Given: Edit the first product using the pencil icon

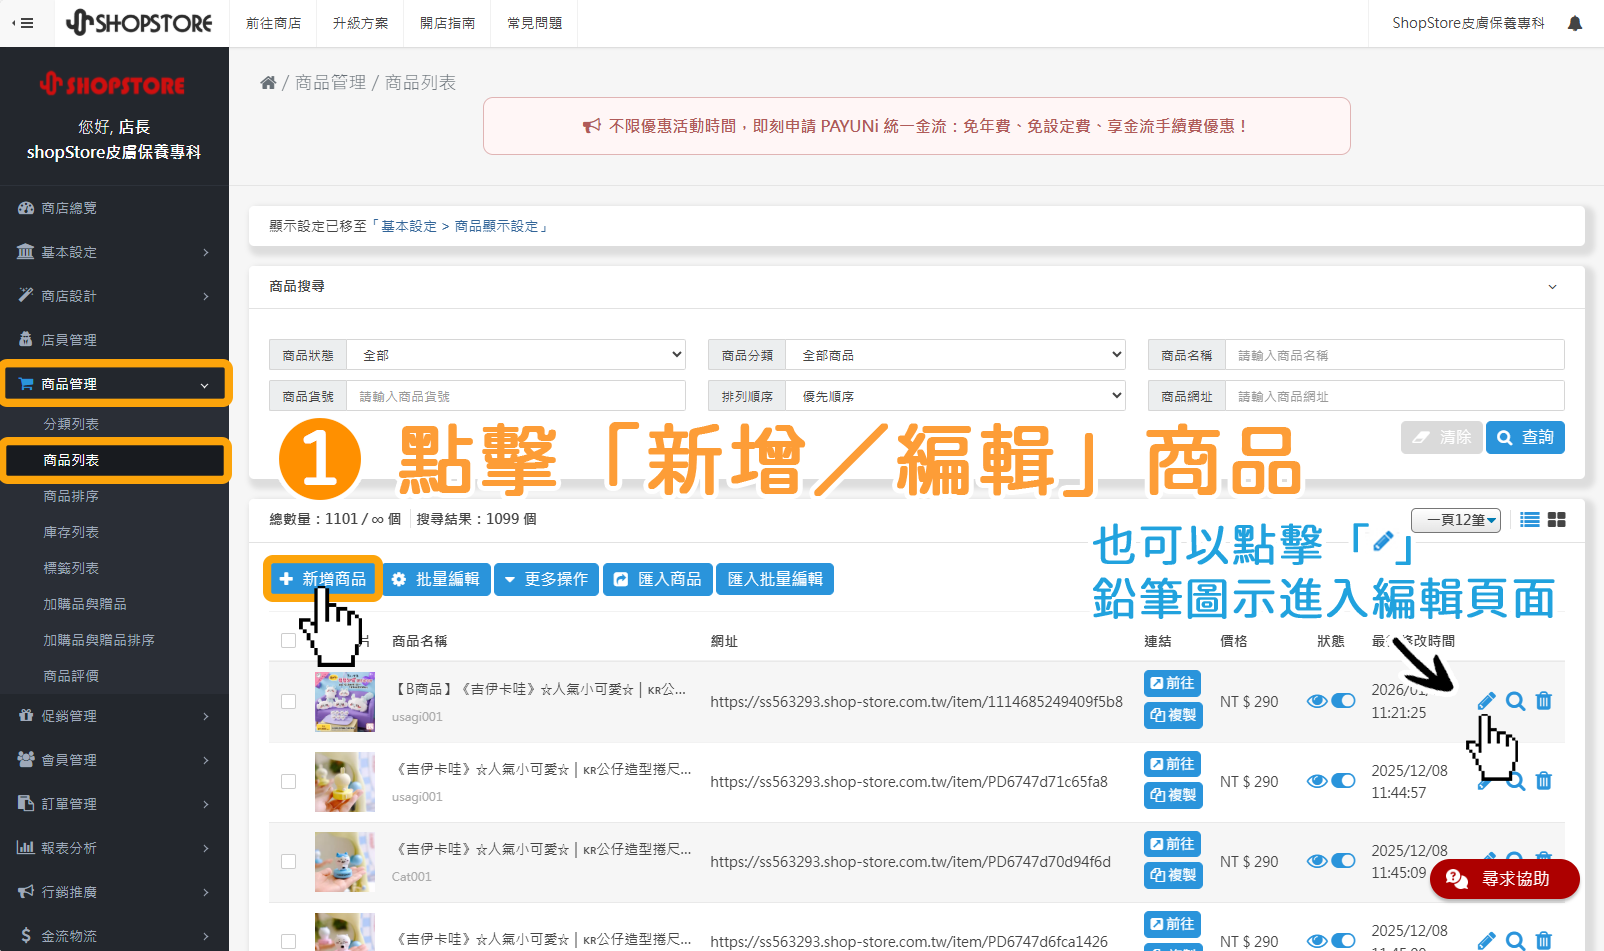Looking at the screenshot, I should [x=1486, y=700].
